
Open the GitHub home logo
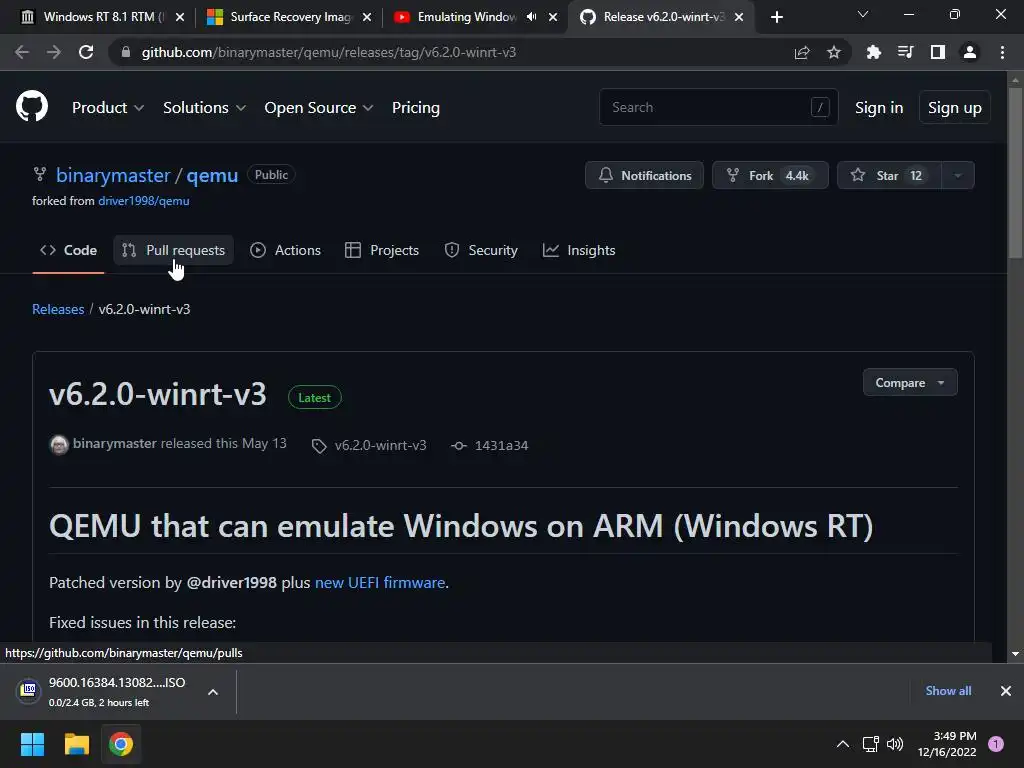(x=31, y=106)
